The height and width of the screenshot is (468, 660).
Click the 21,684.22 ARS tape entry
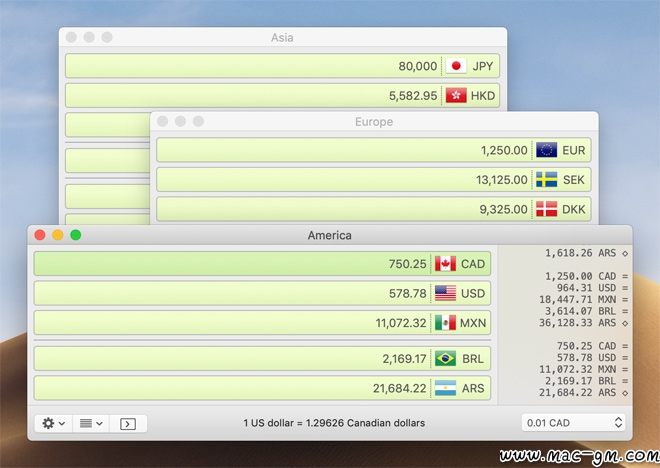point(584,393)
